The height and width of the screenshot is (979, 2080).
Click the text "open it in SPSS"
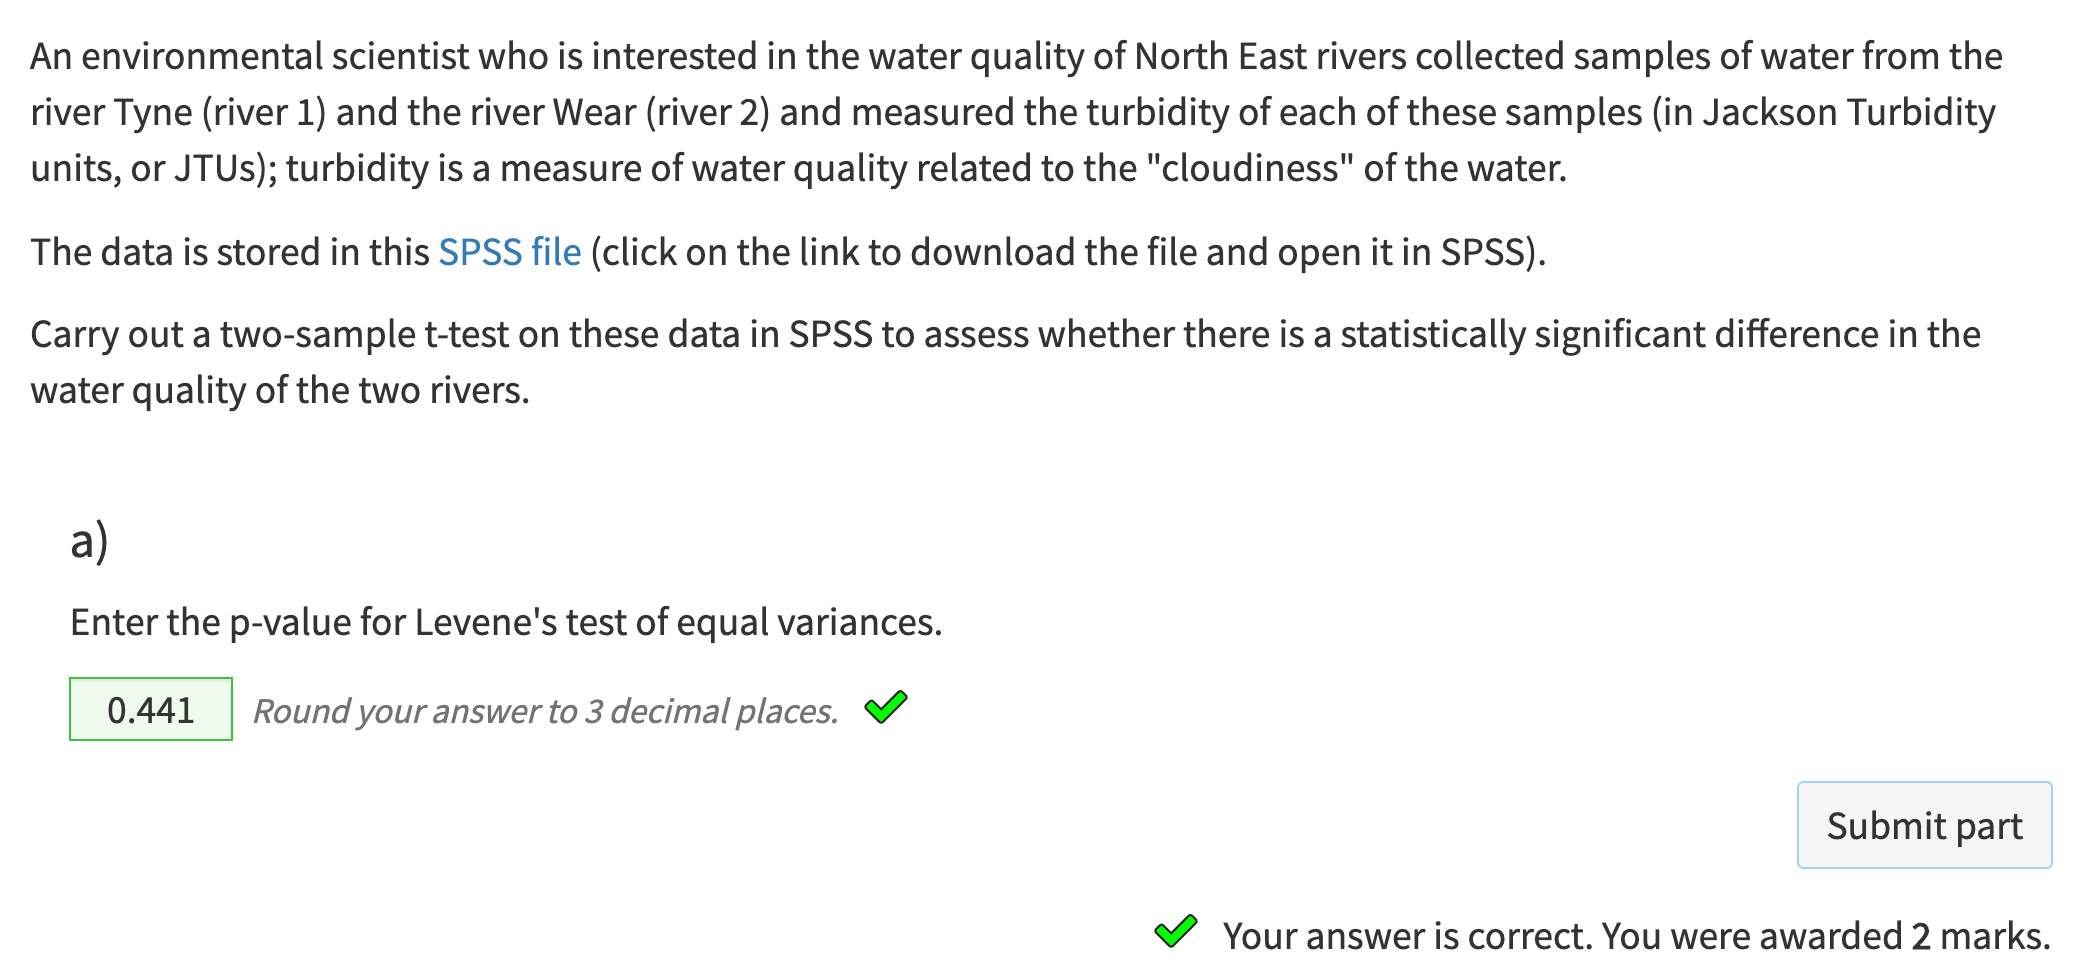[1401, 252]
